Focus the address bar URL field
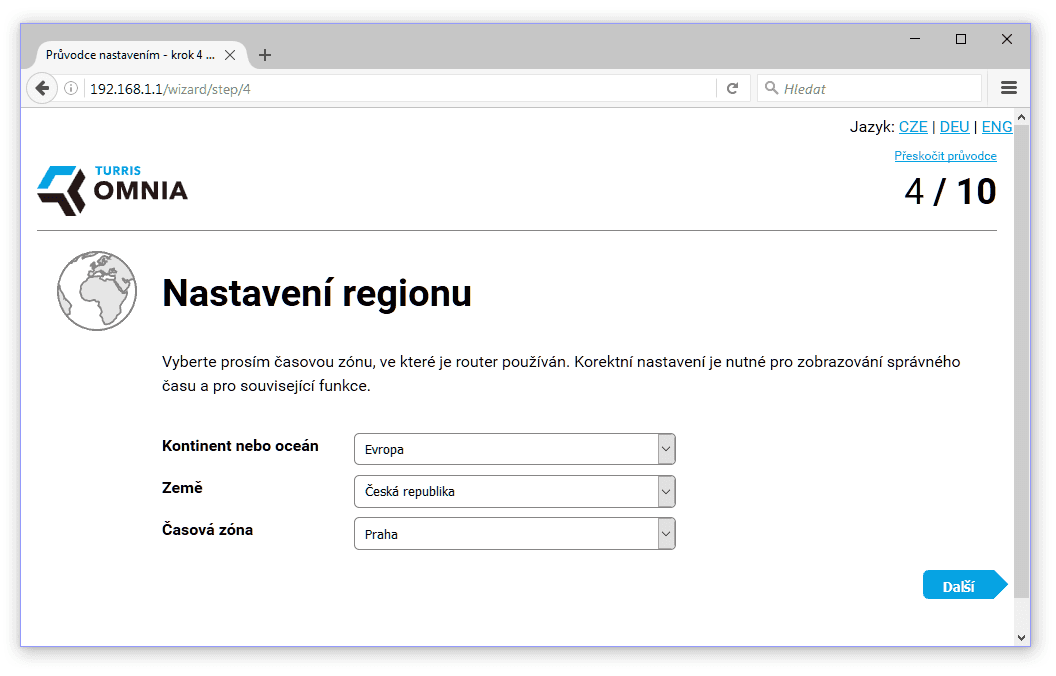 click(401, 89)
